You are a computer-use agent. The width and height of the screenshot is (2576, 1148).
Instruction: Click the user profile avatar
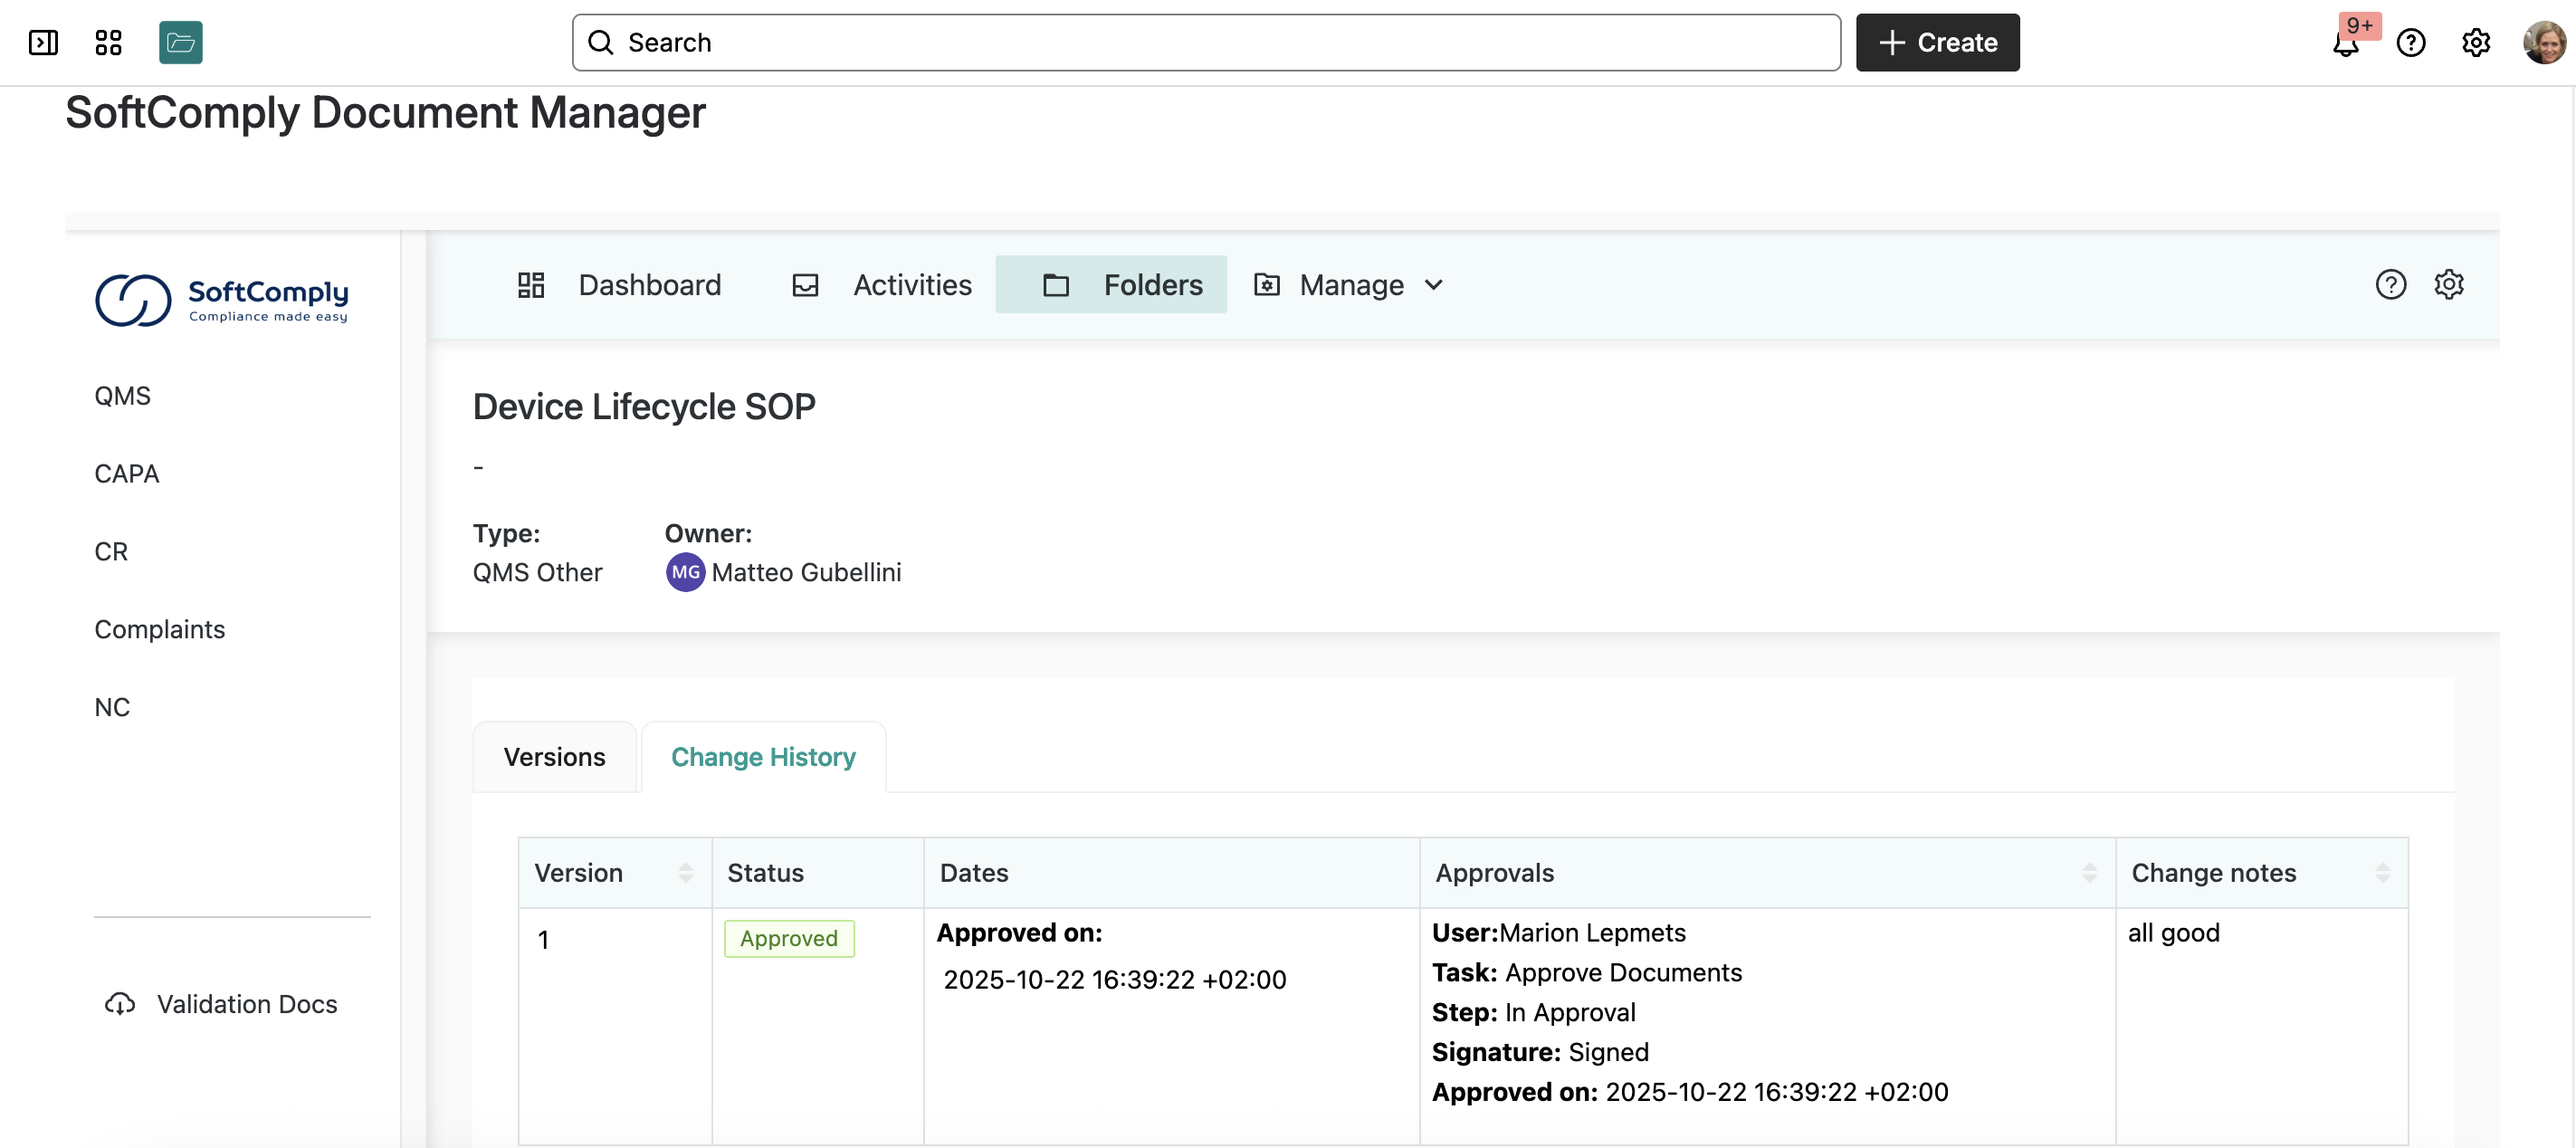(2543, 42)
